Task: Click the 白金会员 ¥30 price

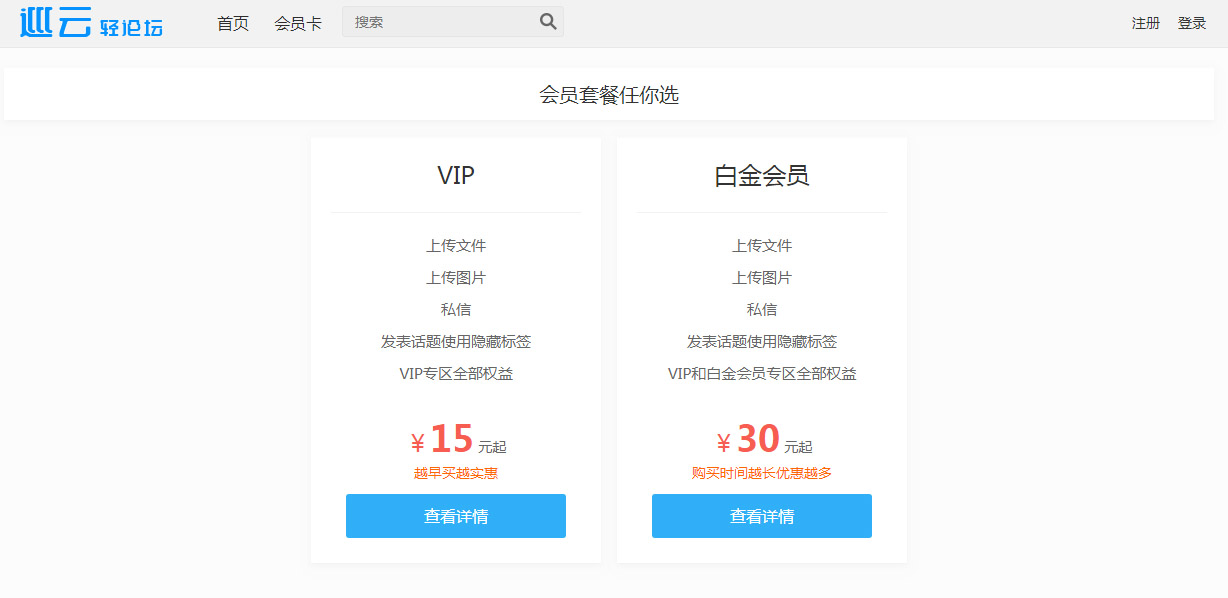Action: [x=764, y=440]
